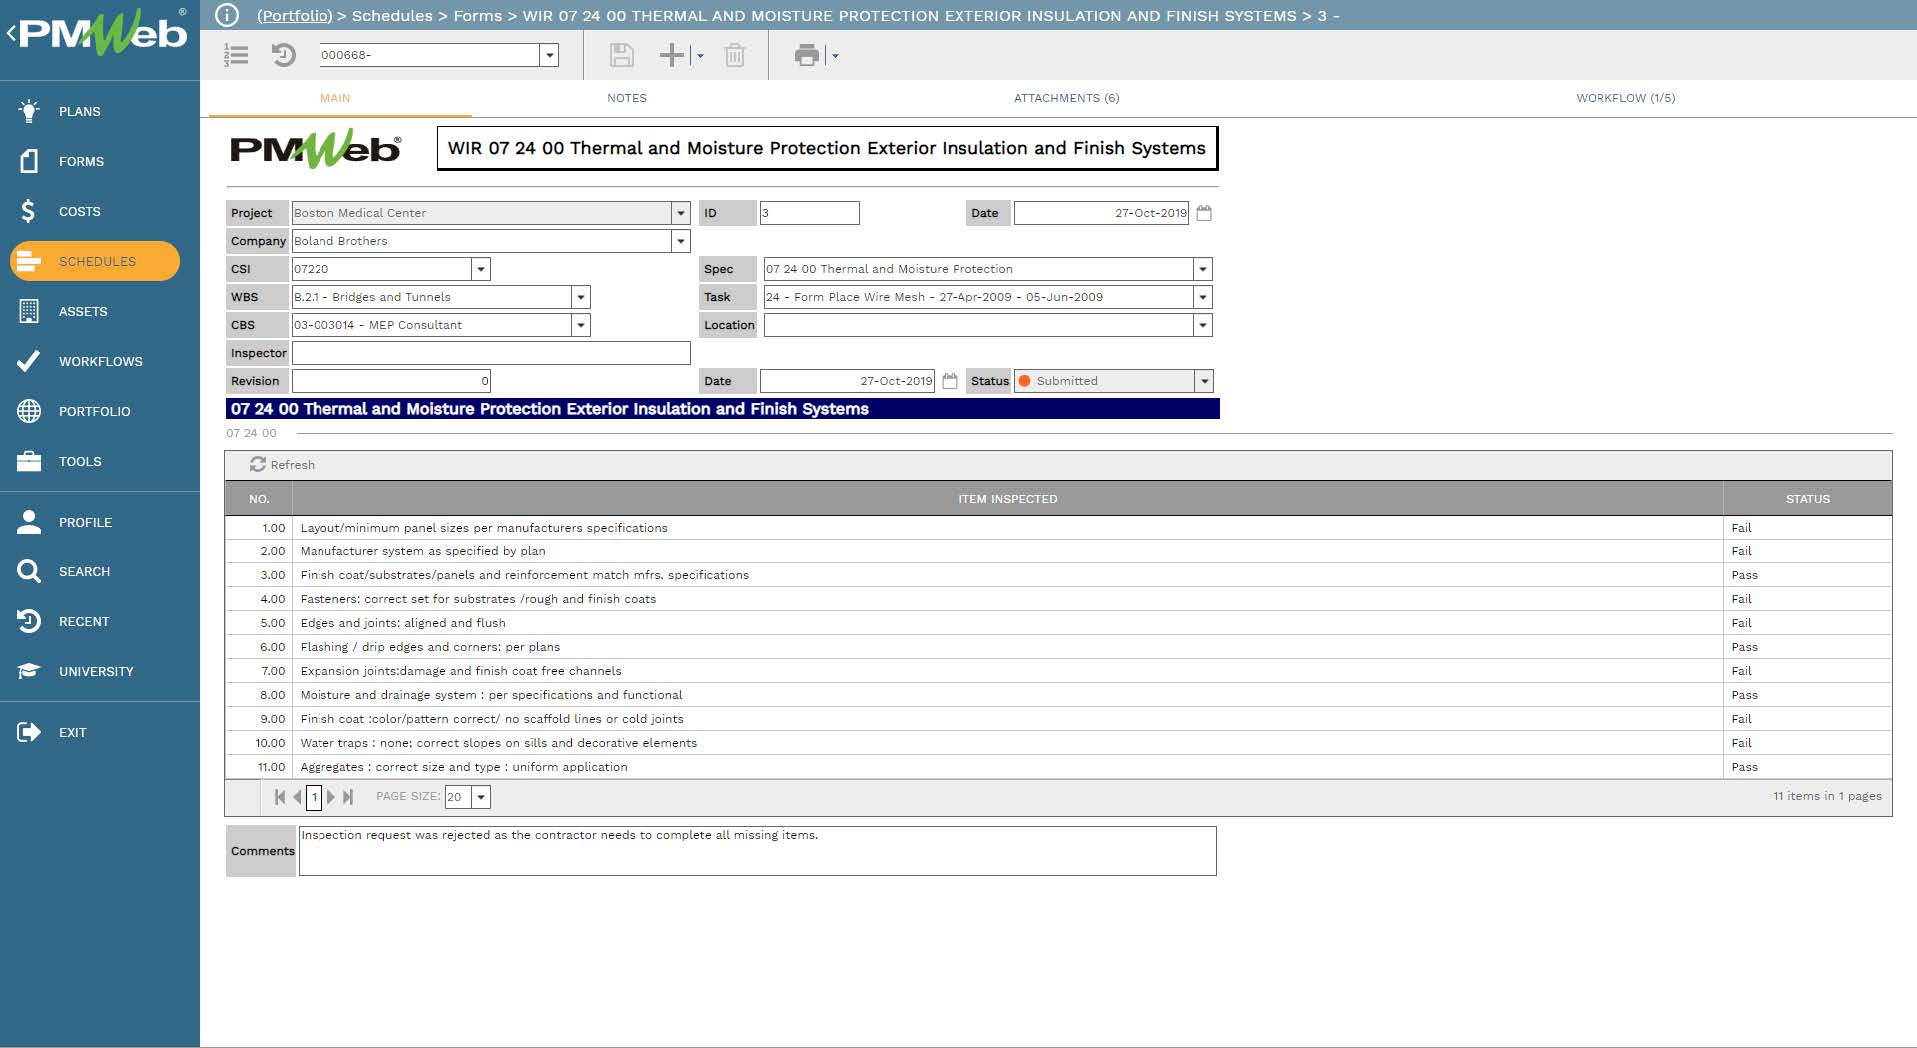Click the Inspector input field

point(491,353)
